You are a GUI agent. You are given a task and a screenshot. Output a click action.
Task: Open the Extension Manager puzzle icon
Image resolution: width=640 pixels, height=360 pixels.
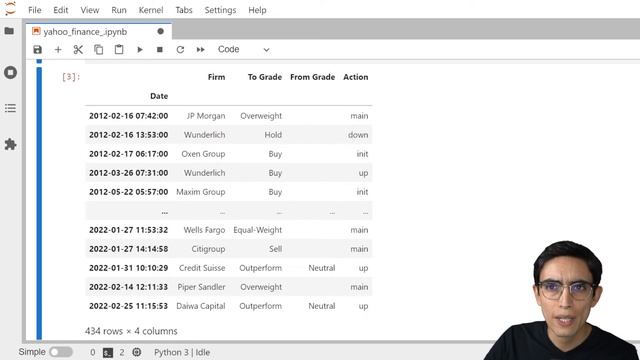tap(10, 144)
